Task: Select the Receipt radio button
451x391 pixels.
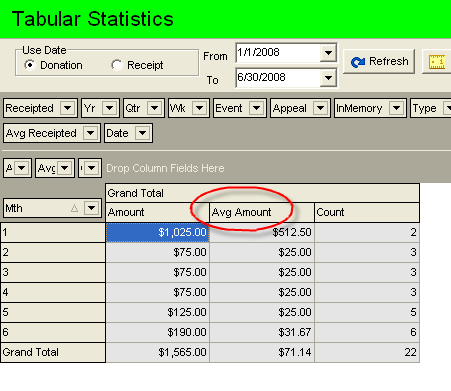Action: tap(117, 65)
